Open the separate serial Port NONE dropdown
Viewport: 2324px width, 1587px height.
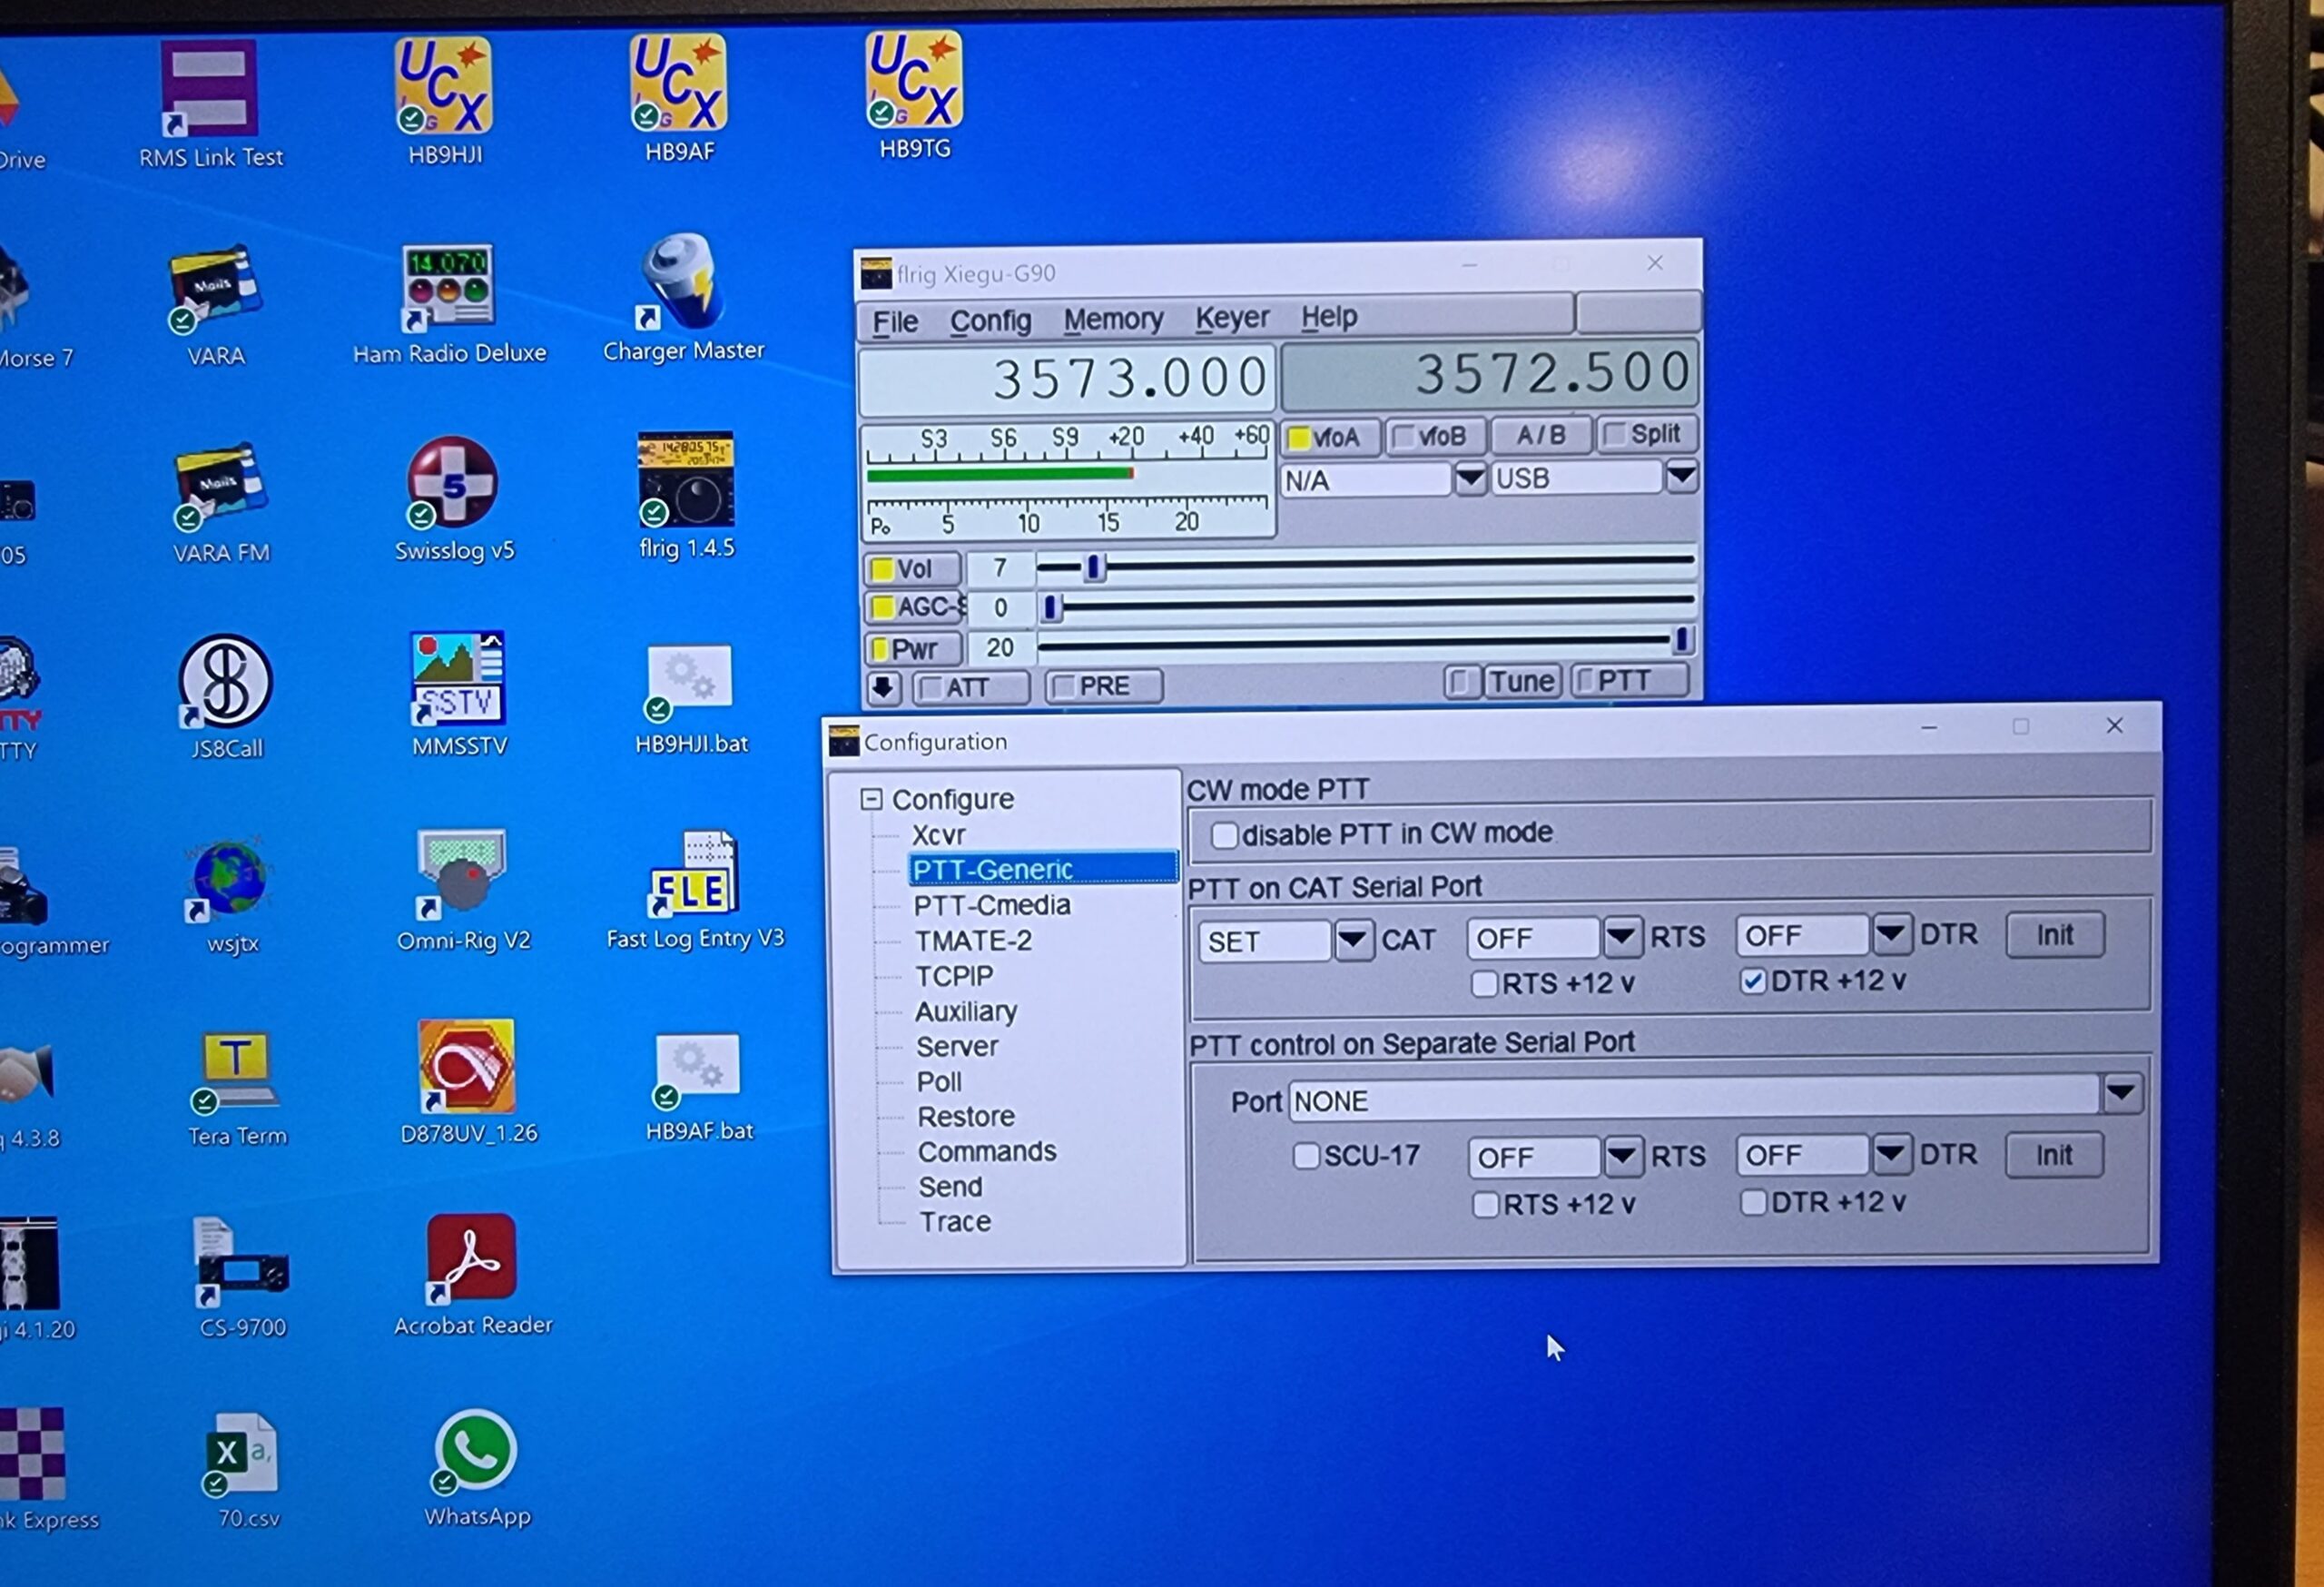click(2121, 1094)
